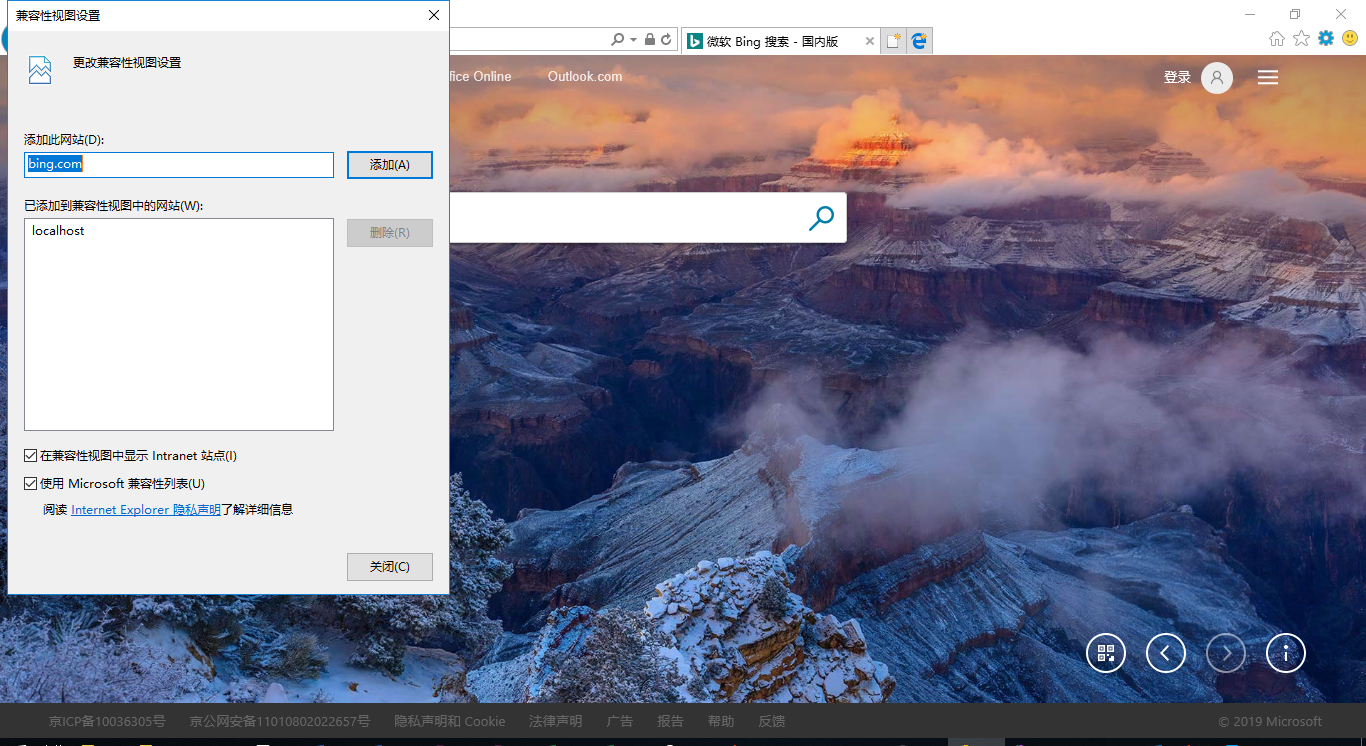The height and width of the screenshot is (746, 1366).
Task: Click the Home icon in the toolbar
Action: 1276,38
